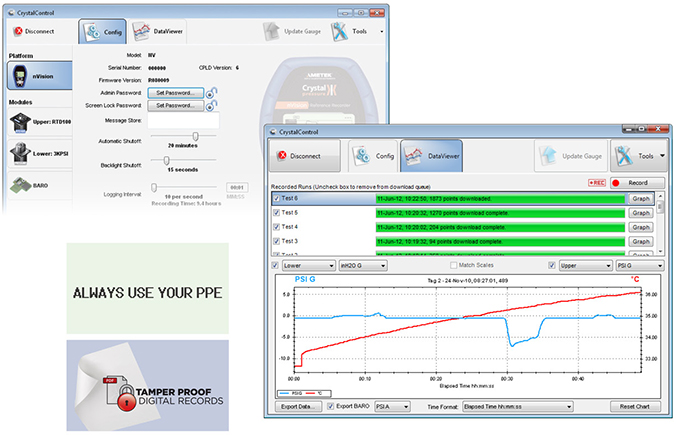This screenshot has width=676, height=435.
Task: Toggle the Export BARO checkbox
Action: (332, 407)
